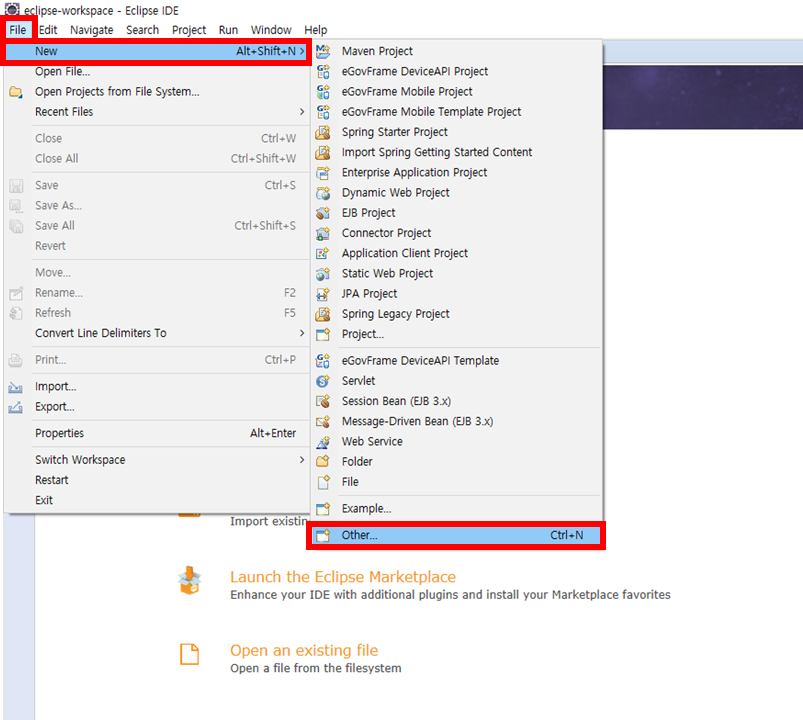The height and width of the screenshot is (720, 803).
Task: Open the File menu
Action: [x=18, y=30]
